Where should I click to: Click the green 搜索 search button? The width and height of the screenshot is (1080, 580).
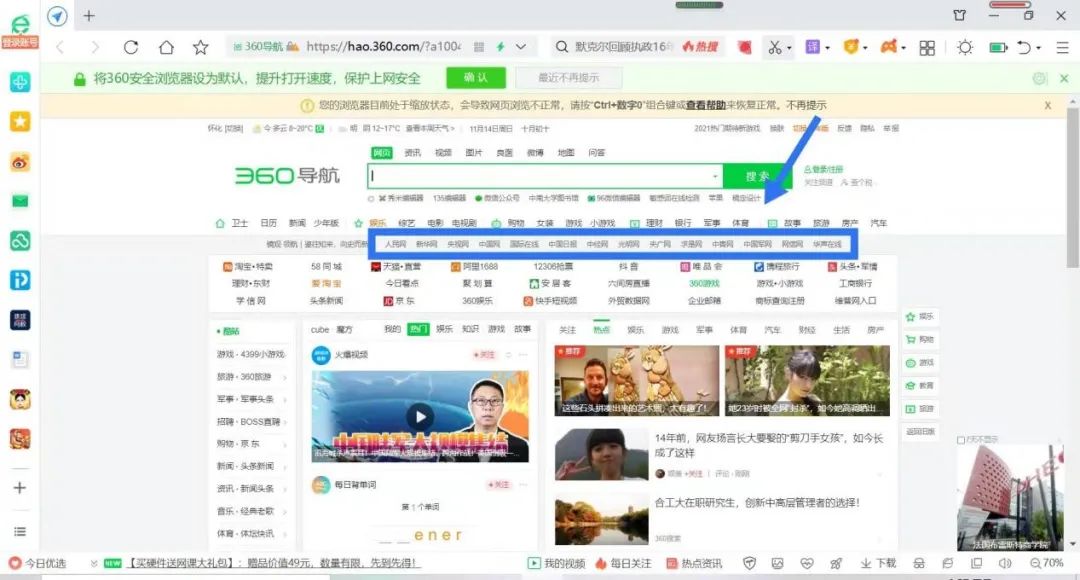[x=758, y=176]
